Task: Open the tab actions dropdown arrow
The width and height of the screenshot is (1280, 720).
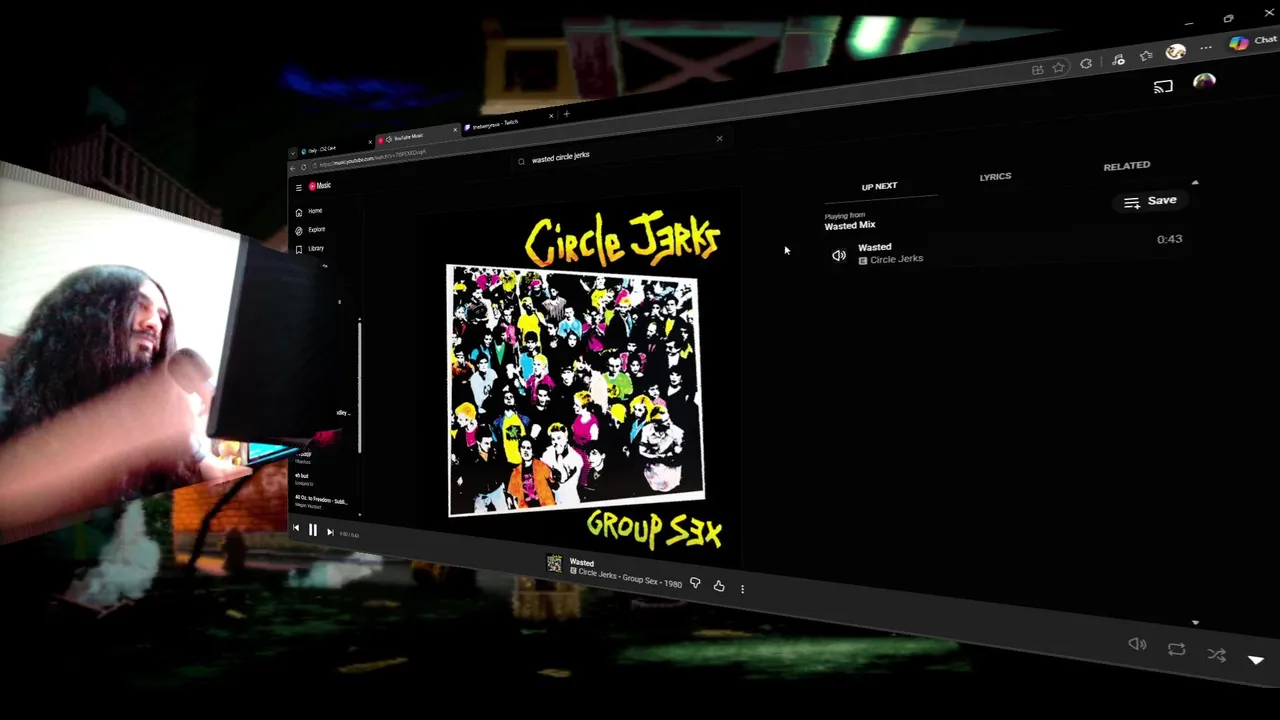Action: [293, 153]
